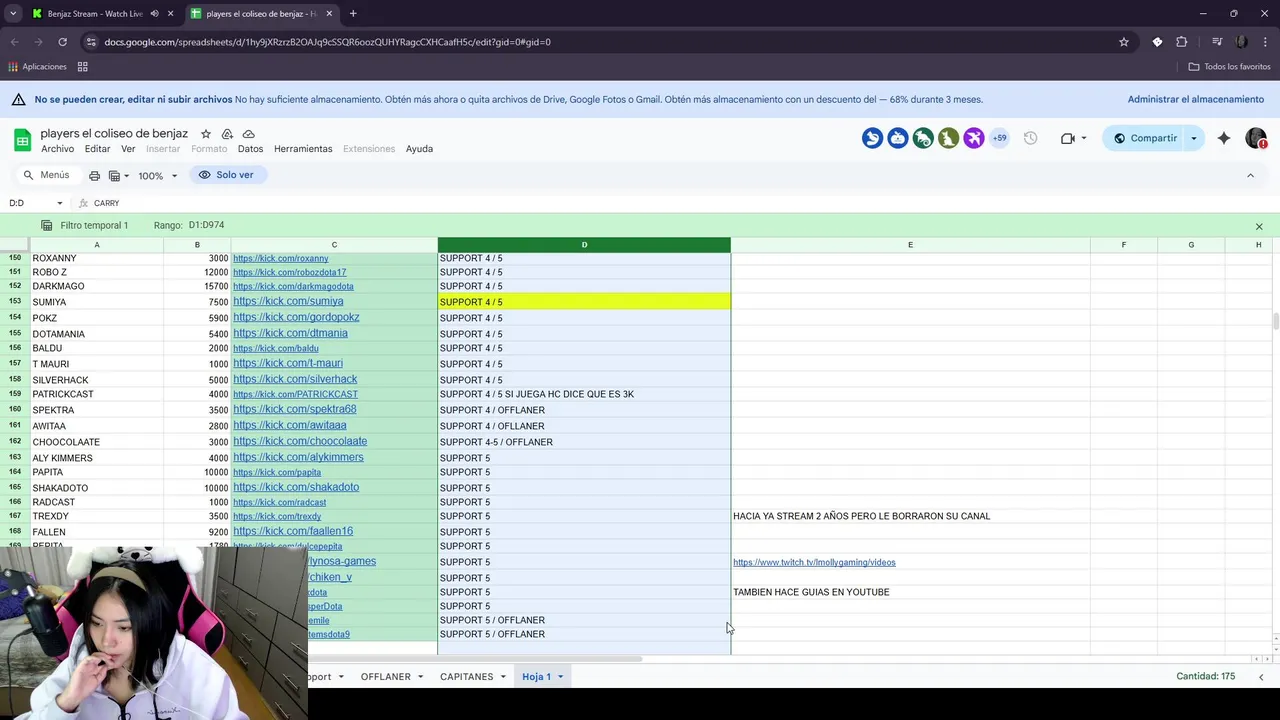Click the blue pumpkin viewer avatar
The width and height of the screenshot is (1280, 720).
[x=898, y=138]
